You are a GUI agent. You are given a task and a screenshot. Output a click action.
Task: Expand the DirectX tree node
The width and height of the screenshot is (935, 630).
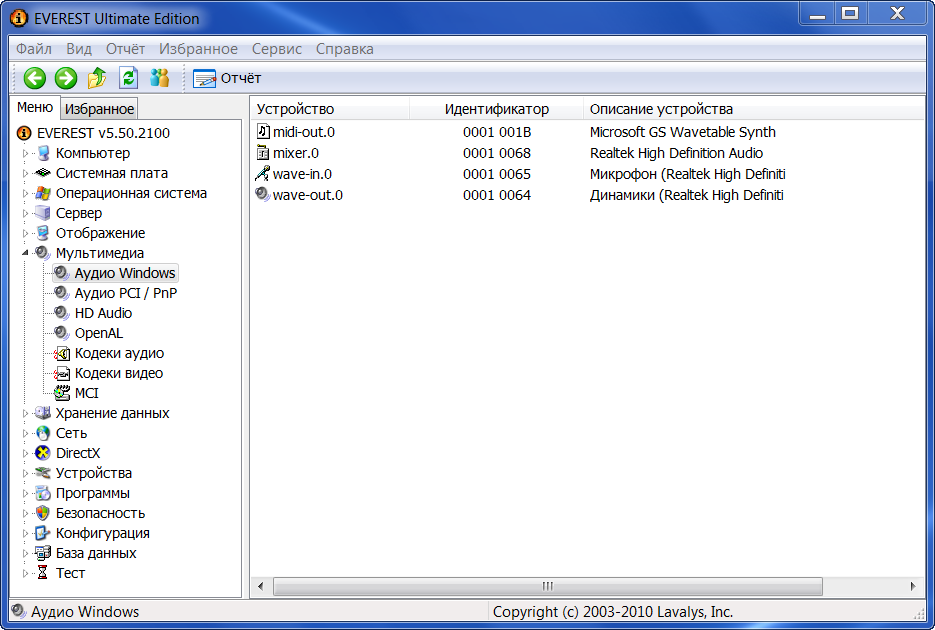(x=27, y=453)
